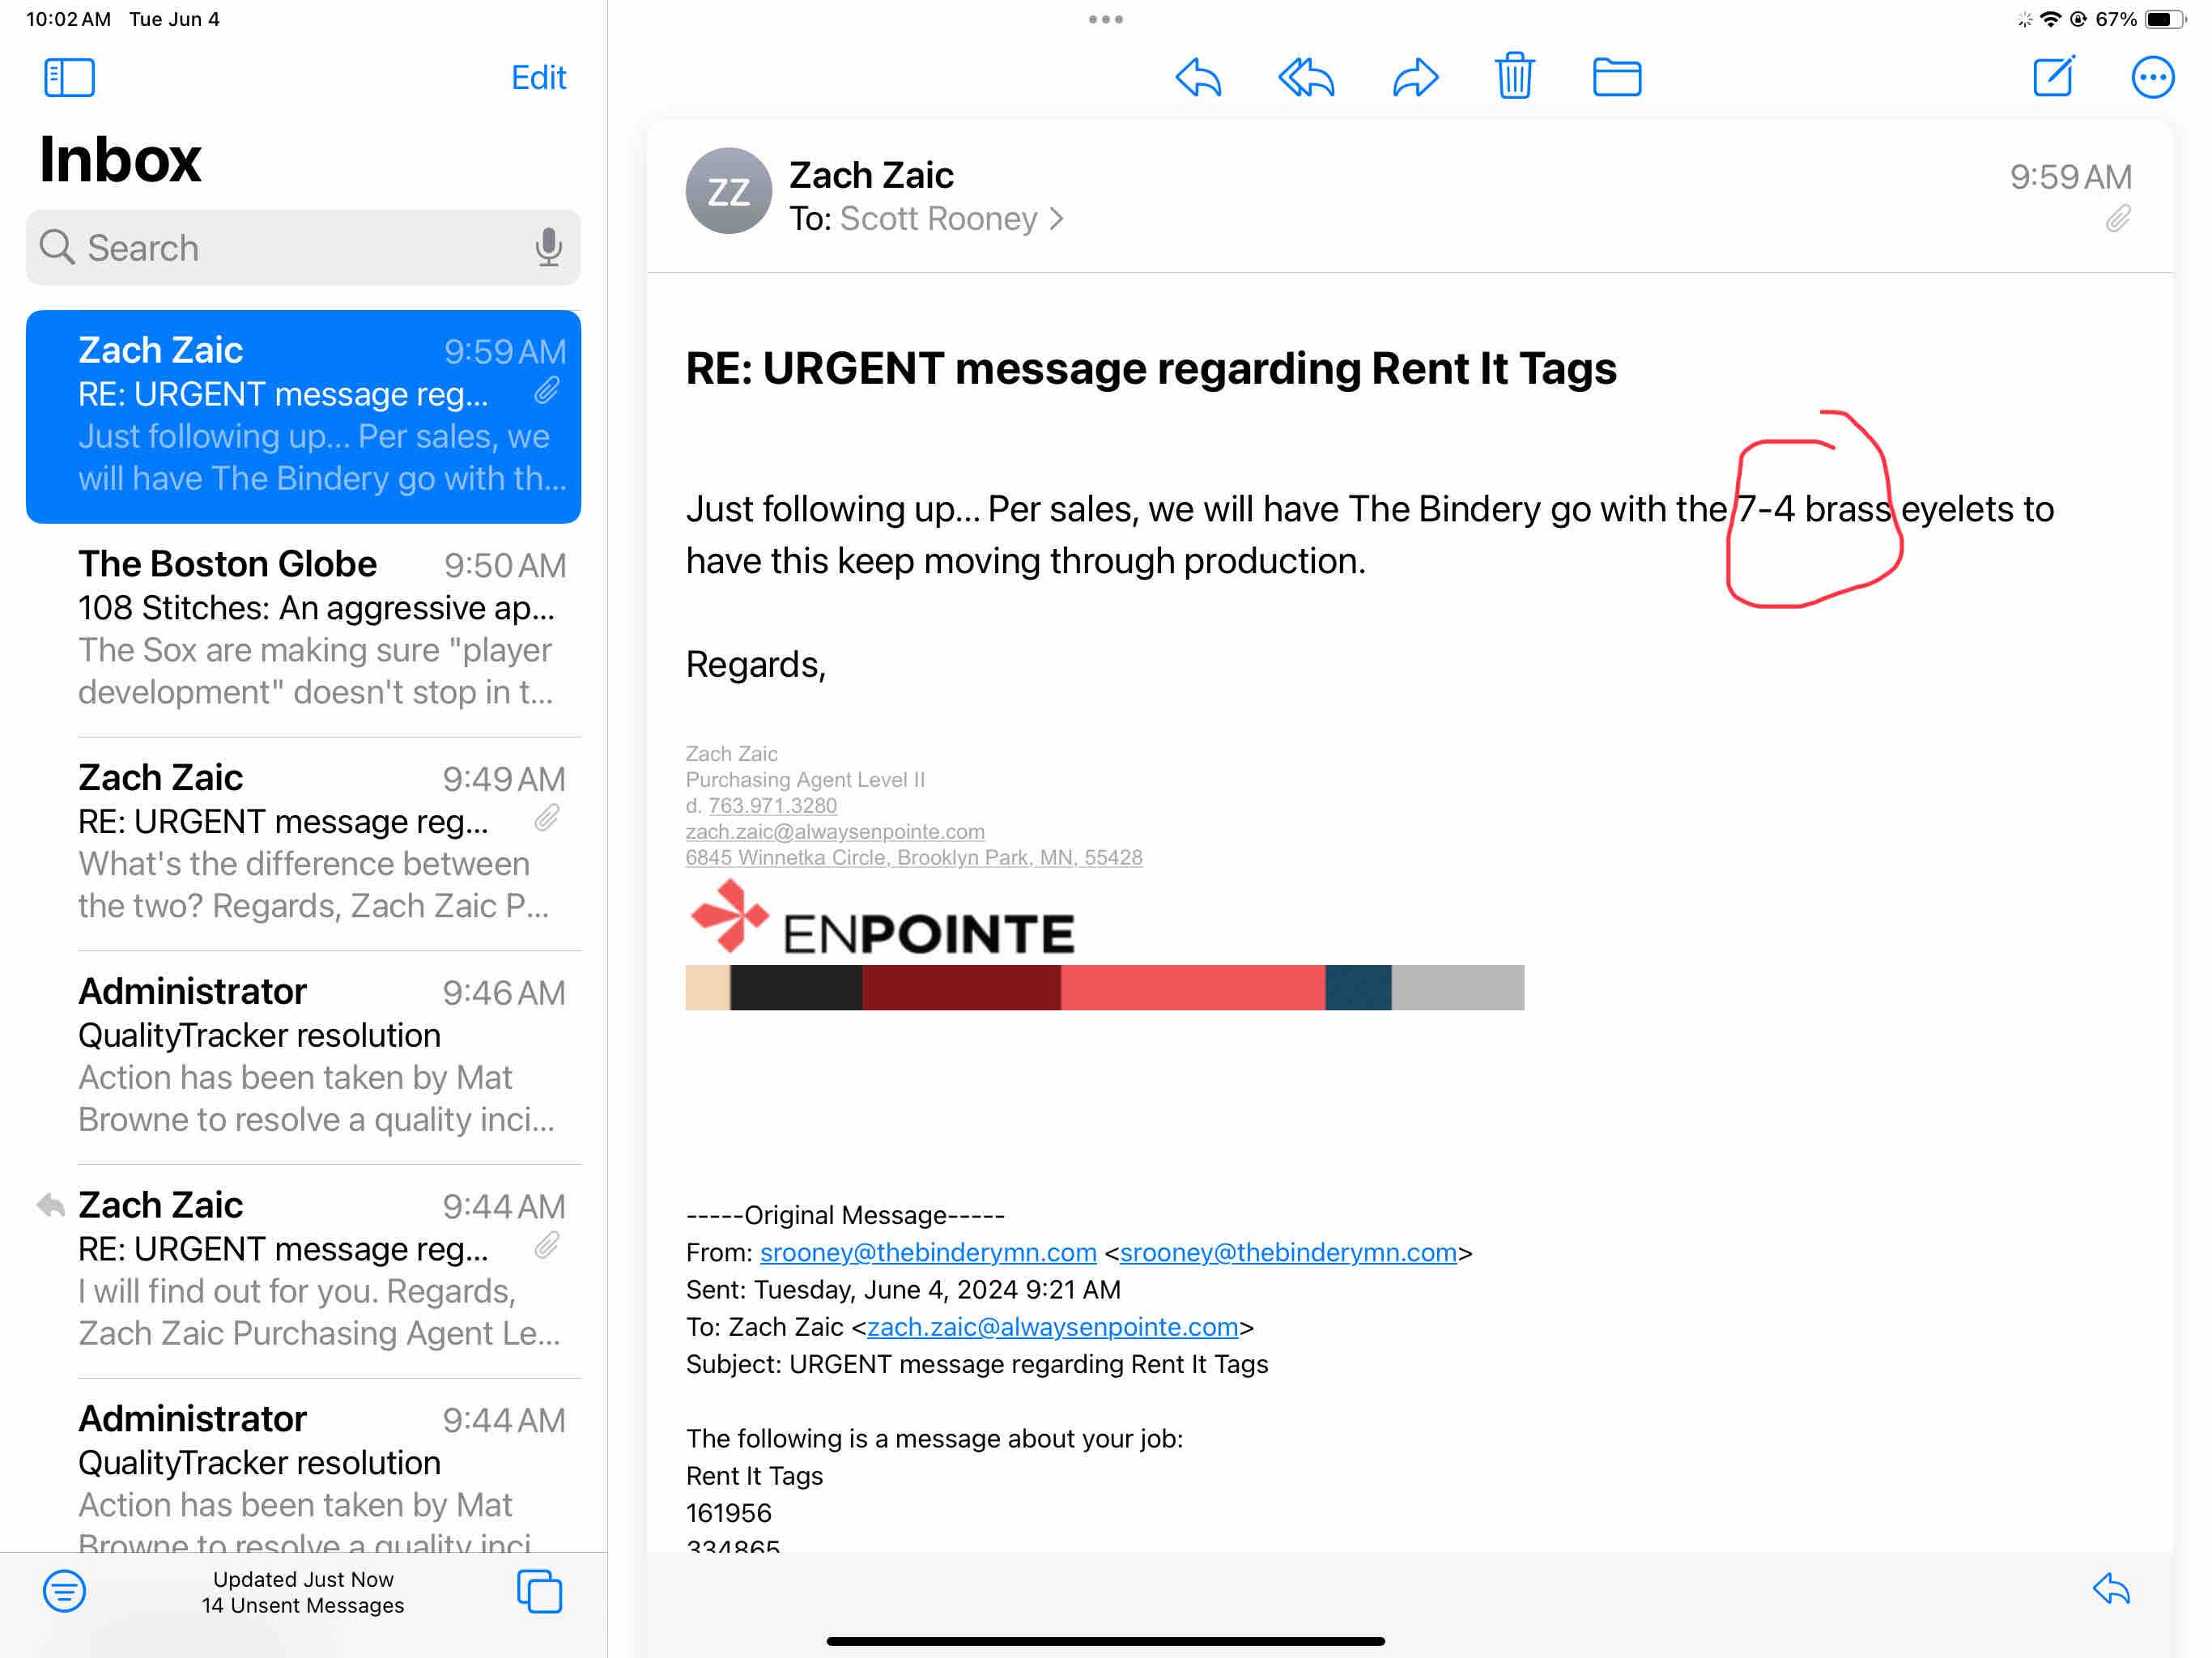
Task: Tap the Reply All icon
Action: point(1305,77)
